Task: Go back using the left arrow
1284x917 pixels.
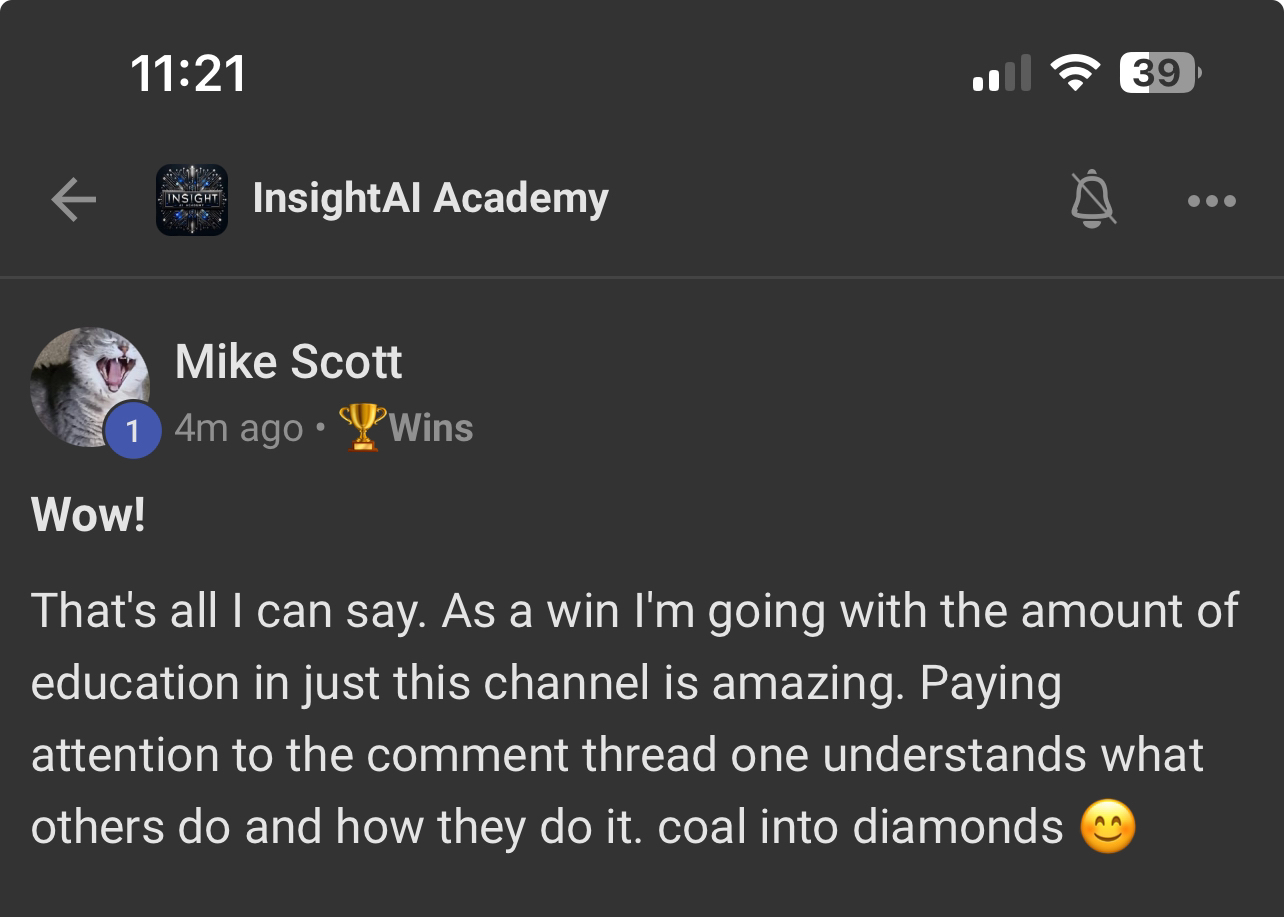Action: pos(74,200)
